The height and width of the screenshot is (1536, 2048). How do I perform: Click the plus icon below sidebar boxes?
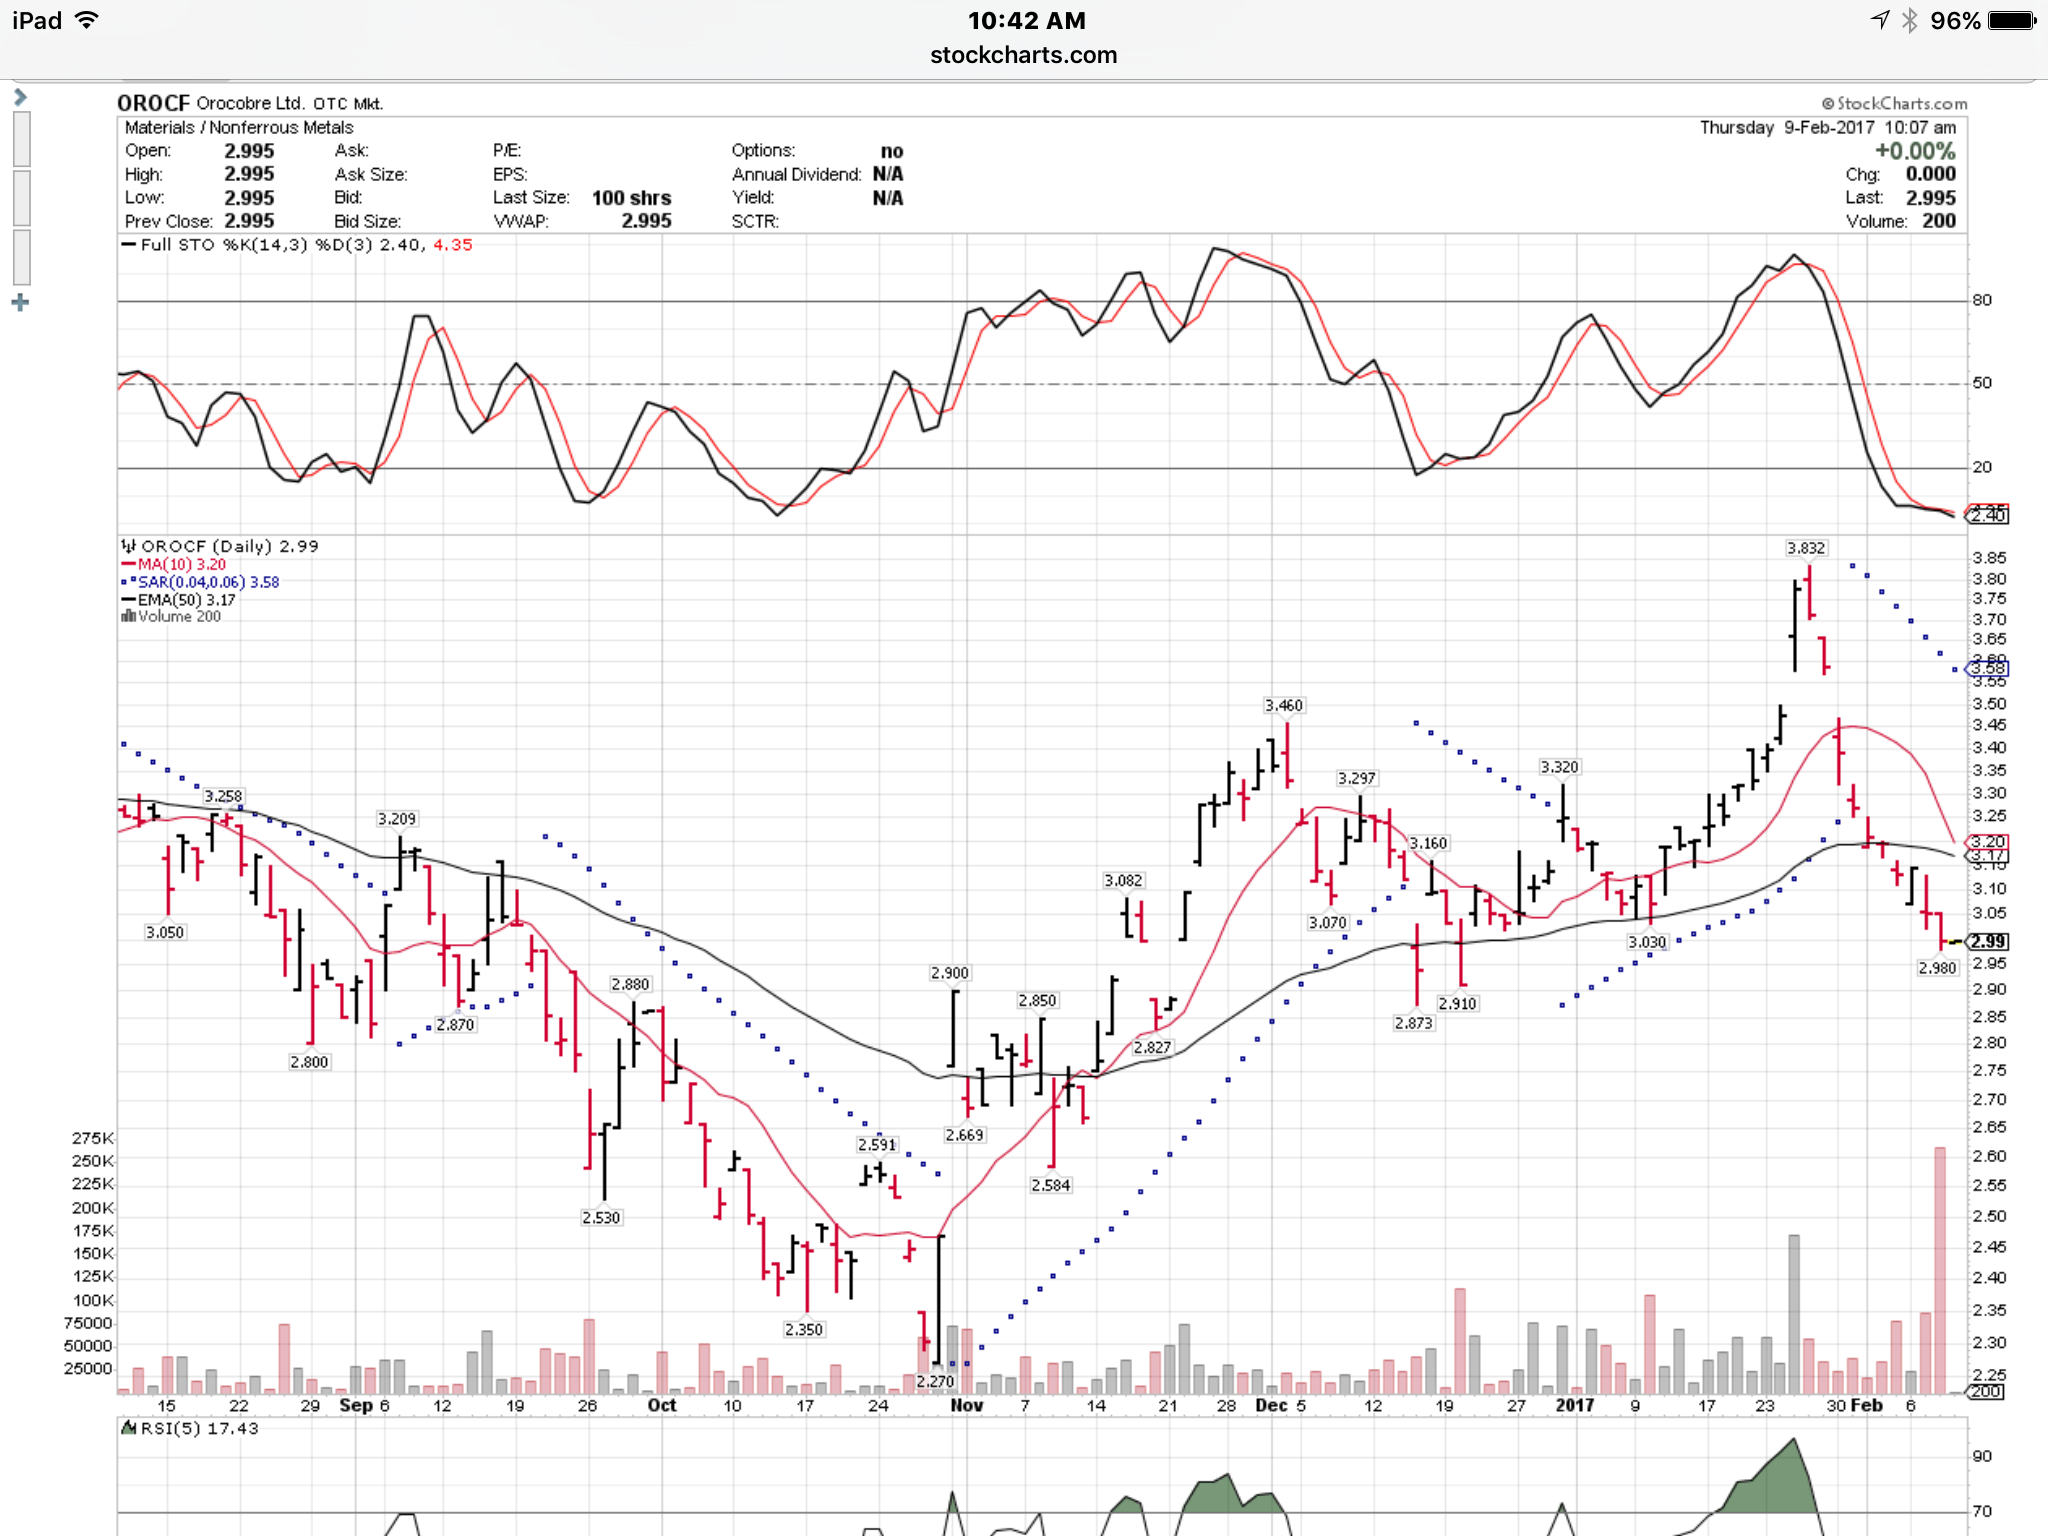[20, 303]
